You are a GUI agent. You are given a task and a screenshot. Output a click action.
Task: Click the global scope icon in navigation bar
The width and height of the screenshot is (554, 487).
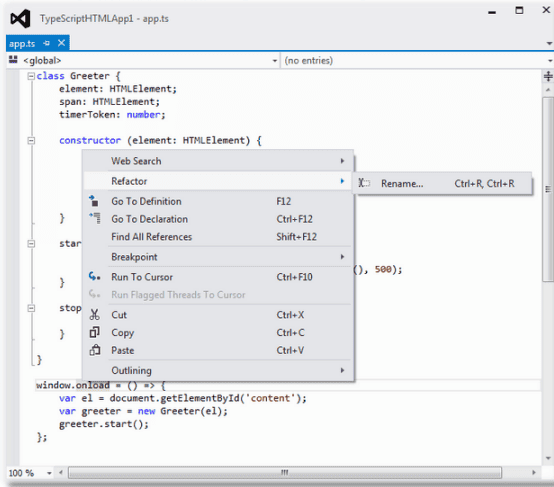click(x=13, y=59)
